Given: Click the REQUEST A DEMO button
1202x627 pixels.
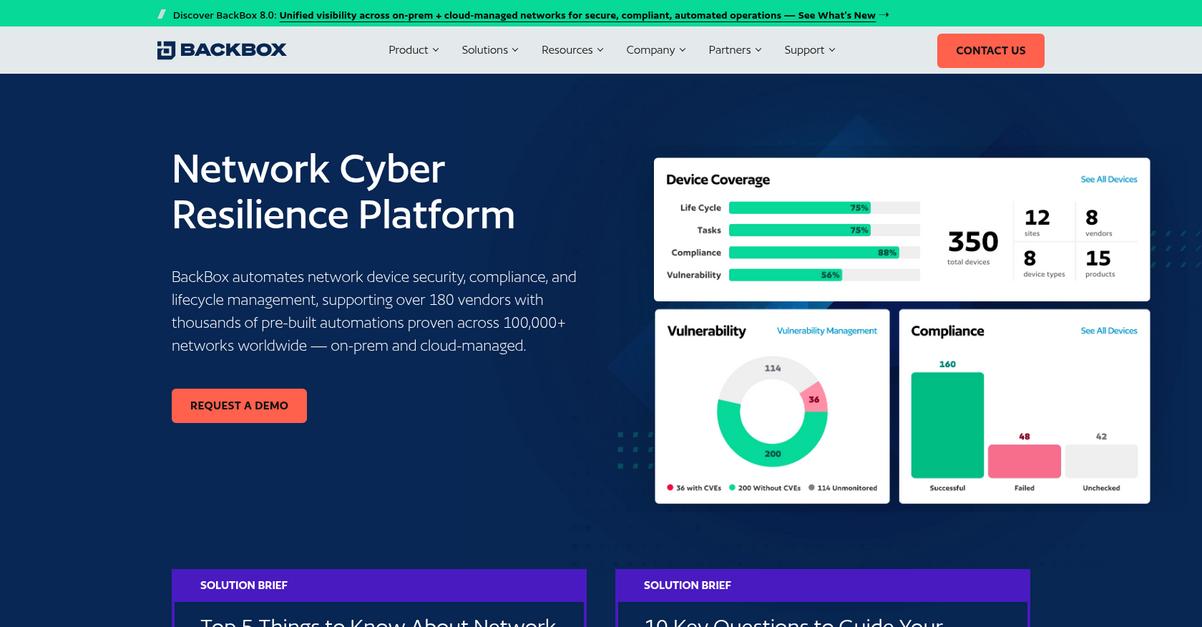Looking at the screenshot, I should [x=239, y=406].
